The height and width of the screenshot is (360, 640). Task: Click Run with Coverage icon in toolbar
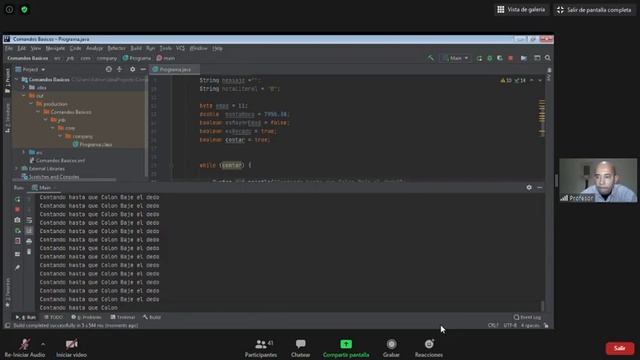(x=500, y=58)
